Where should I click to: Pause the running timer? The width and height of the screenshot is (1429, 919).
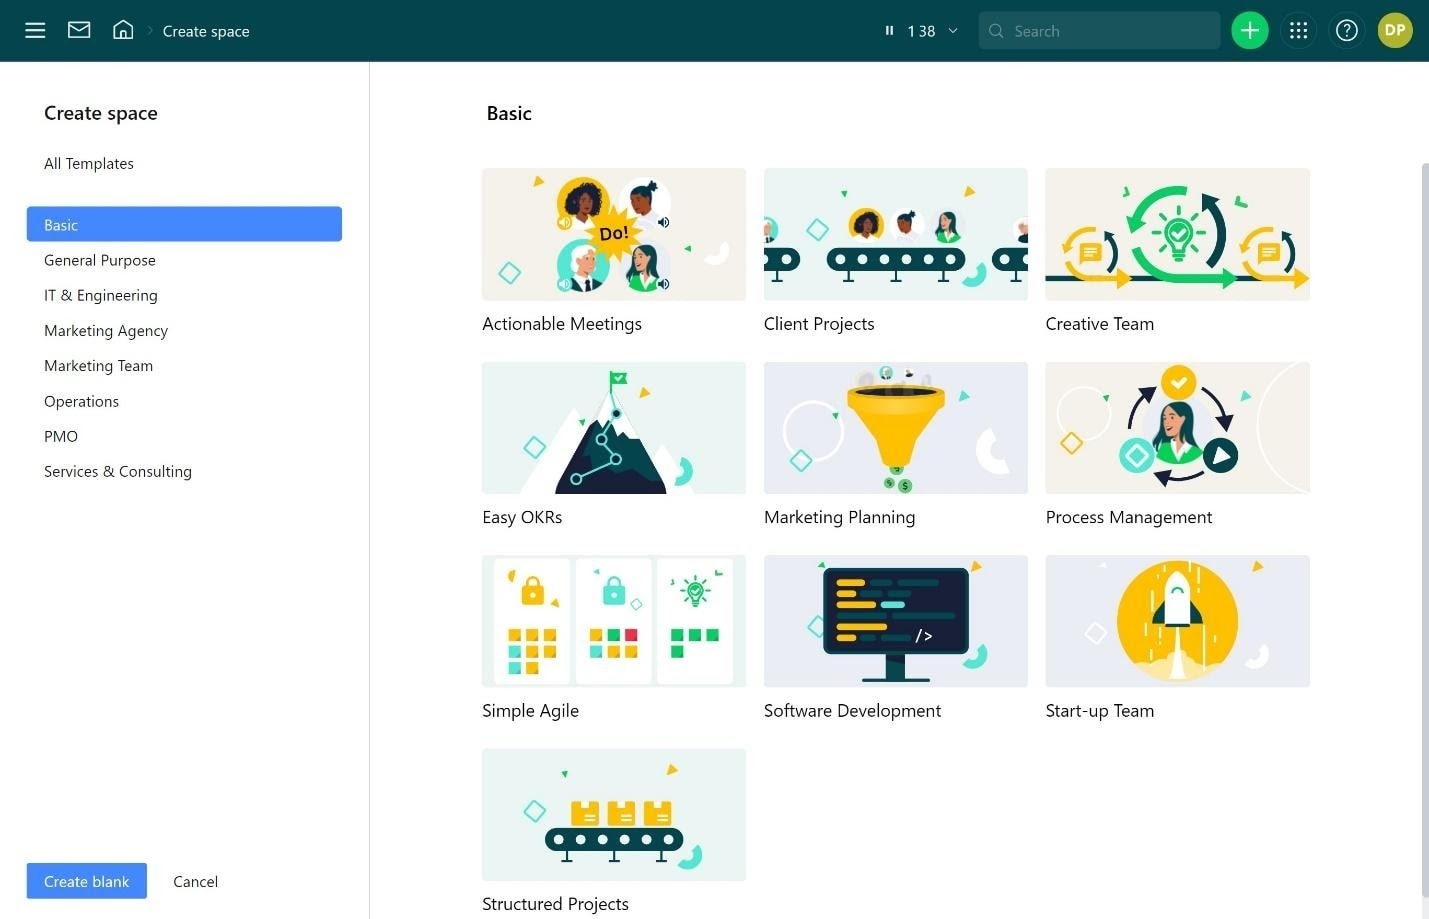pos(889,30)
